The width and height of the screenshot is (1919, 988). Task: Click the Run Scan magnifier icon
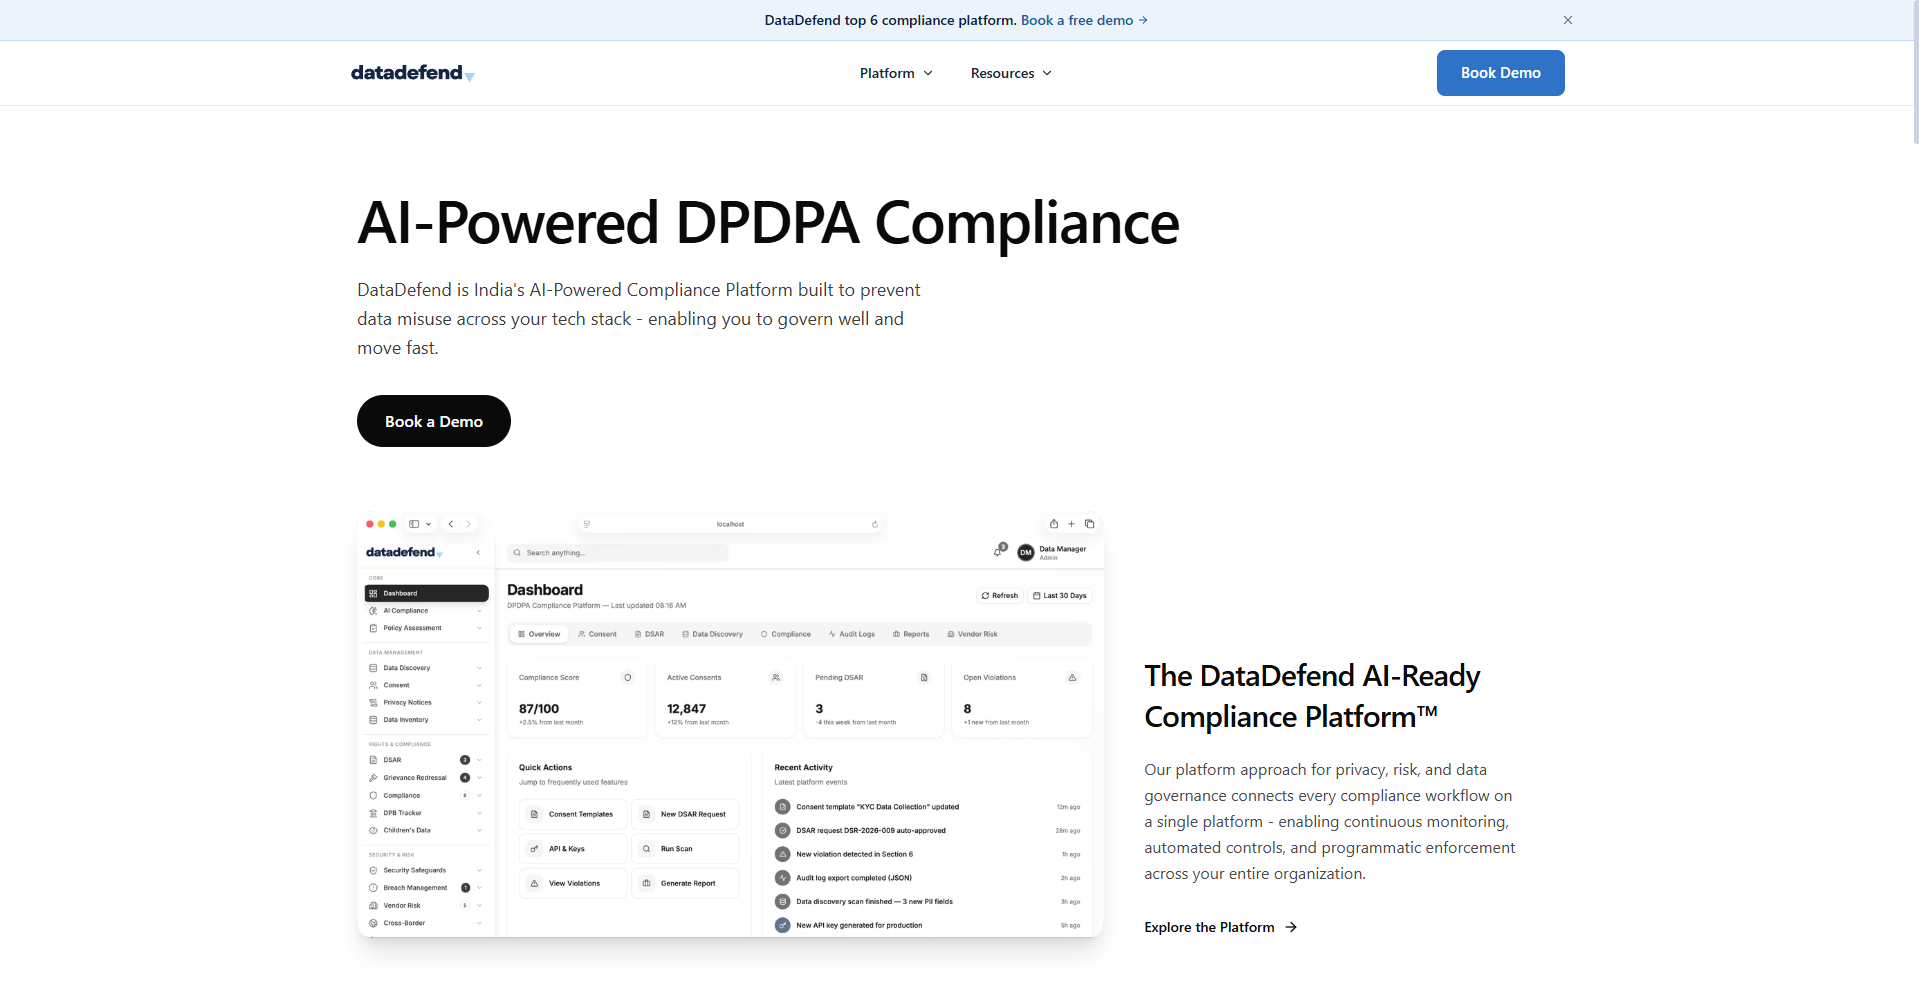click(x=646, y=849)
